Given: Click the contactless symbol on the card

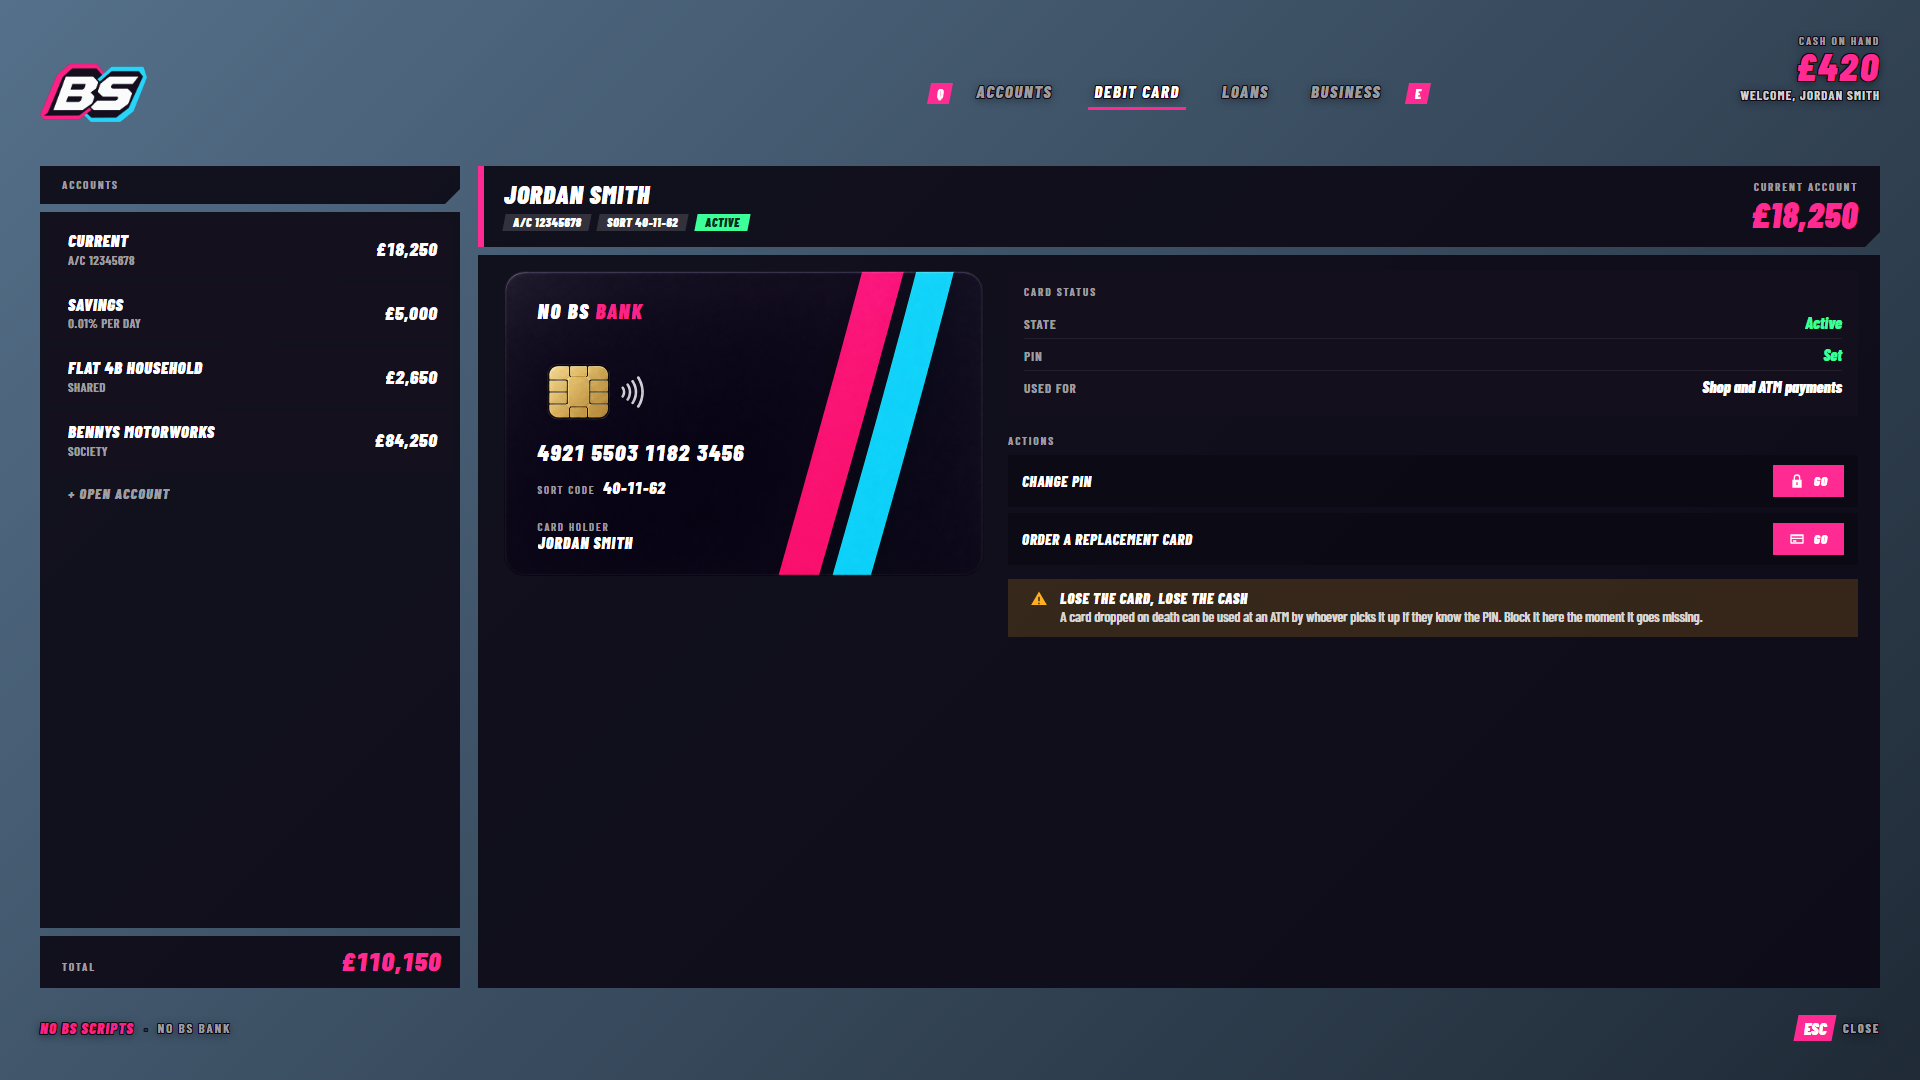Looking at the screenshot, I should 632,391.
